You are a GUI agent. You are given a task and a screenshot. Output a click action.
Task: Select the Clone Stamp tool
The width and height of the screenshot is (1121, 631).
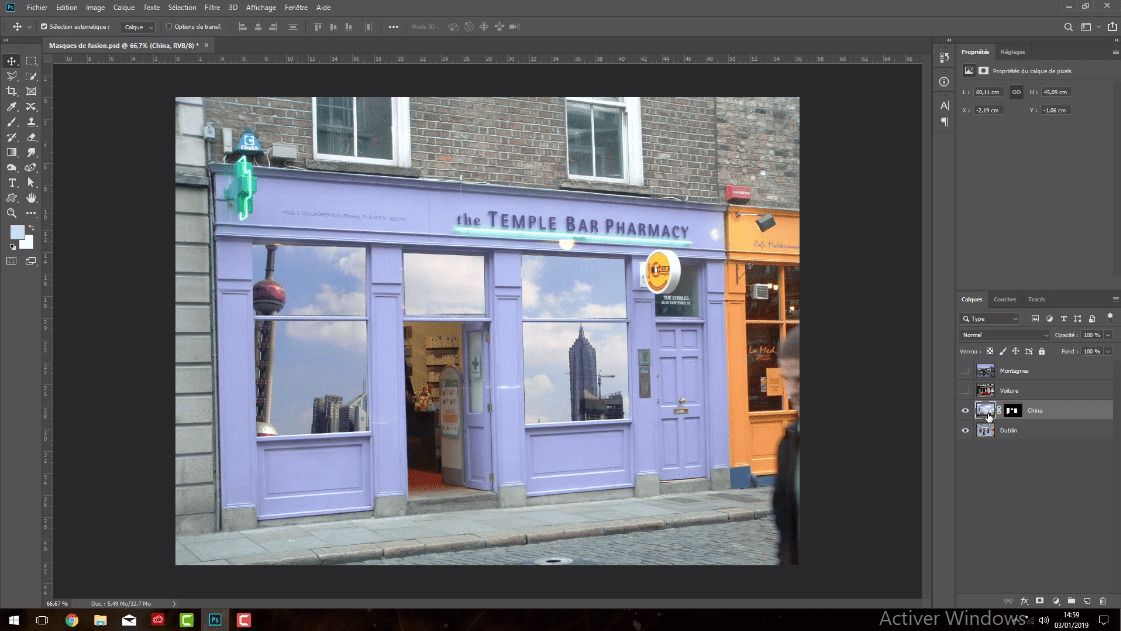[31, 122]
